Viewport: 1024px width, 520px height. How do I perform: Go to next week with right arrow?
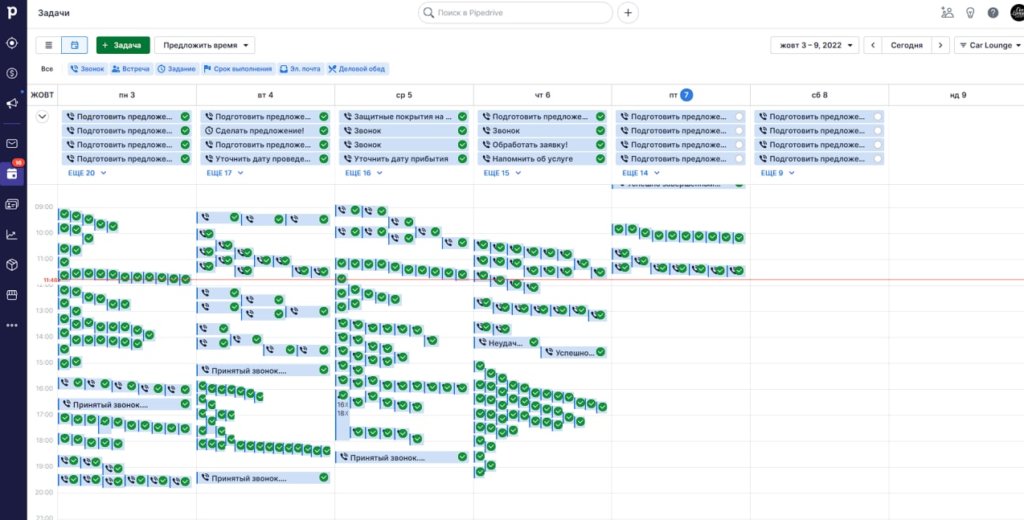point(940,45)
